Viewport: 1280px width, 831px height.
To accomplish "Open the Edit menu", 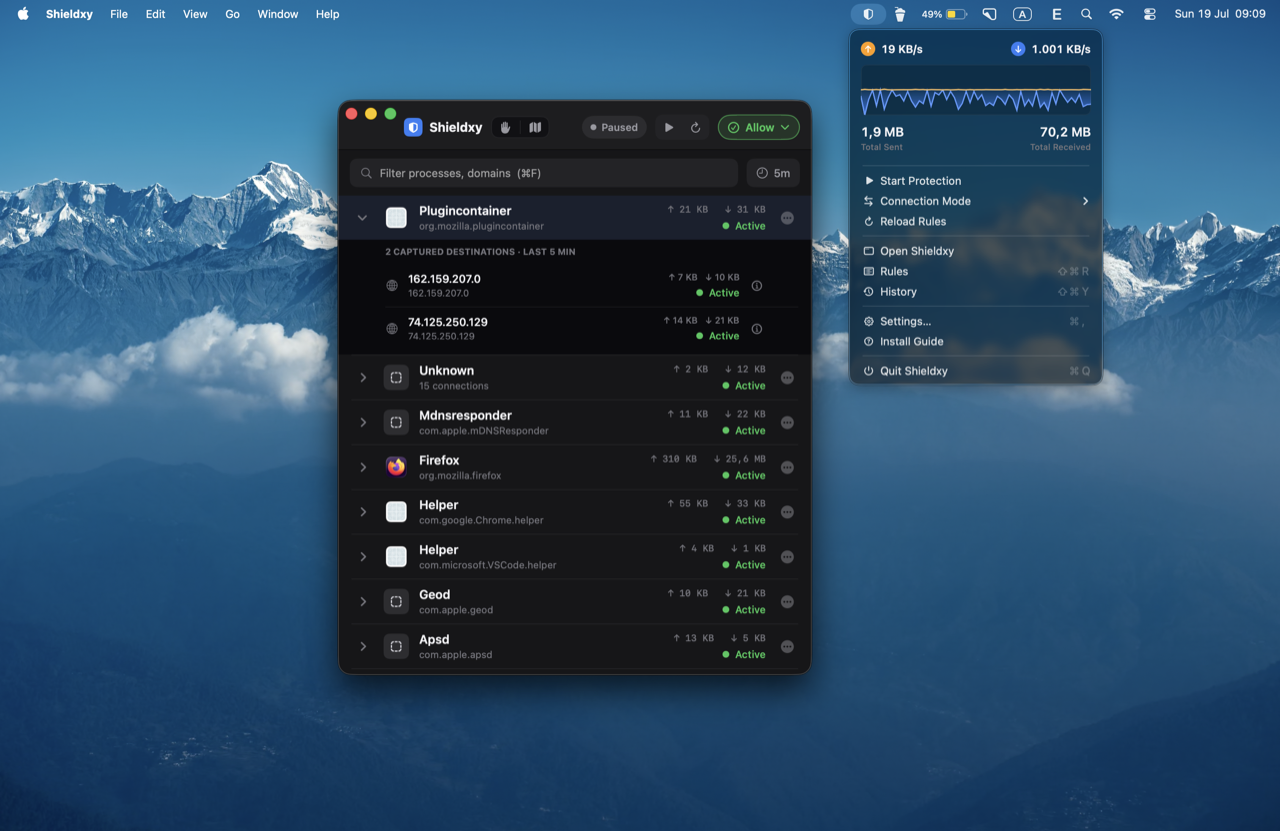I will (155, 14).
